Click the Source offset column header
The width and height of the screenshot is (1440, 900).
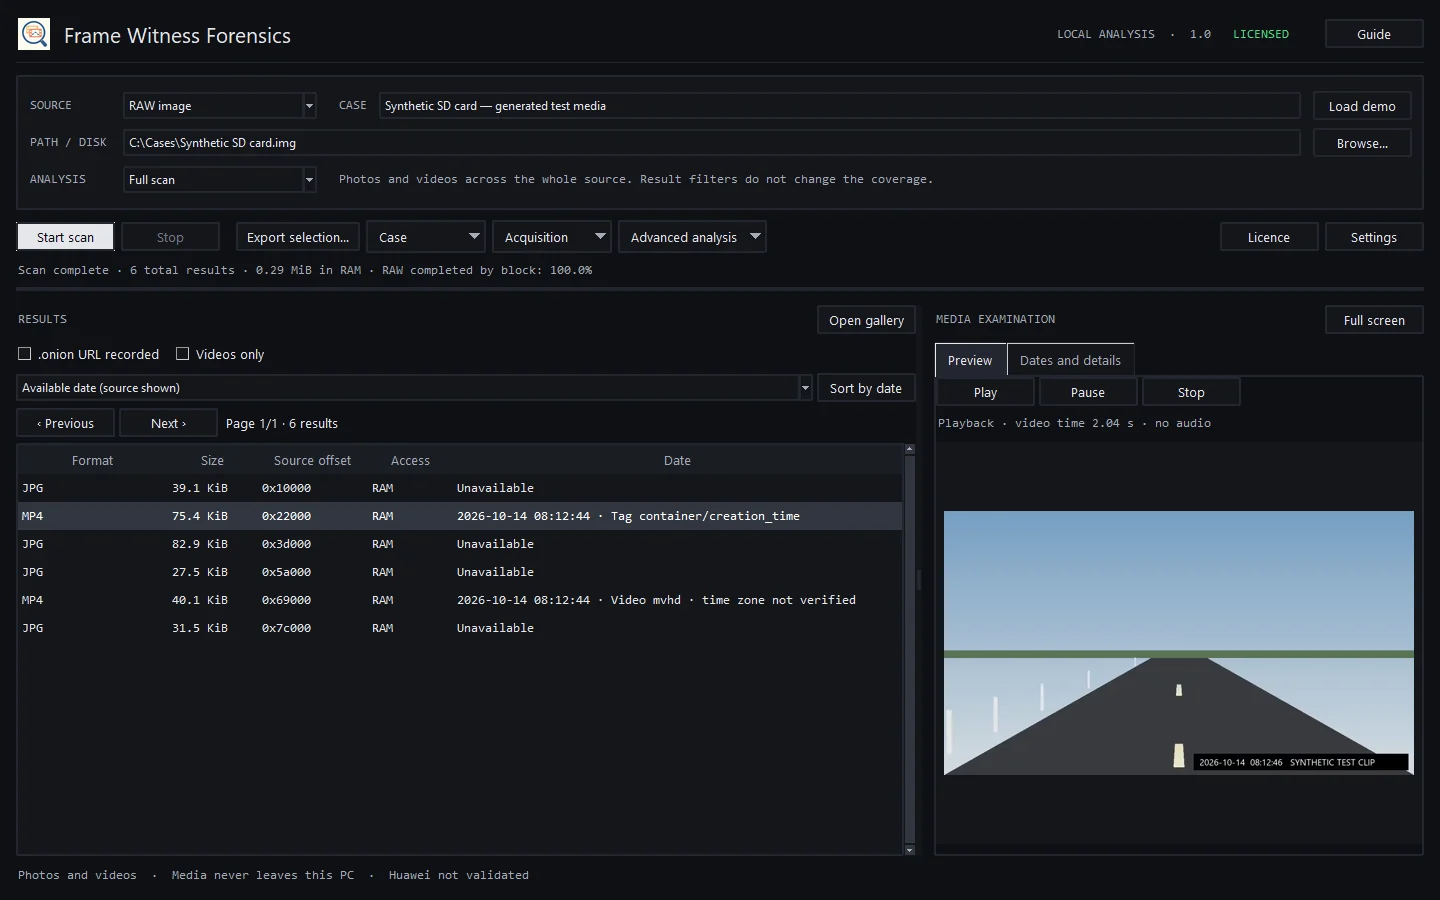[x=312, y=460]
